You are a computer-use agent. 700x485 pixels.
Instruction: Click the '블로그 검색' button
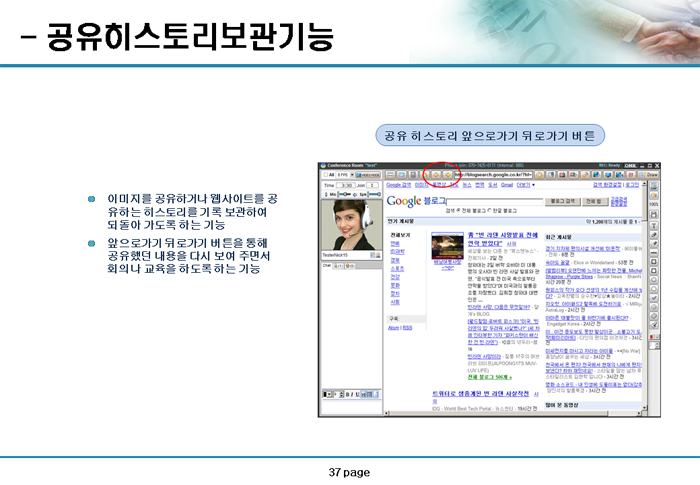(562, 201)
